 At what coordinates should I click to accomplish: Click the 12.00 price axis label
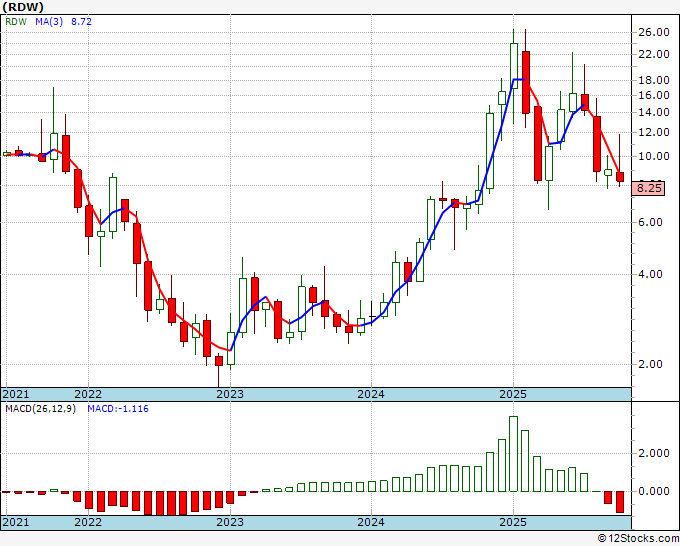coord(653,132)
